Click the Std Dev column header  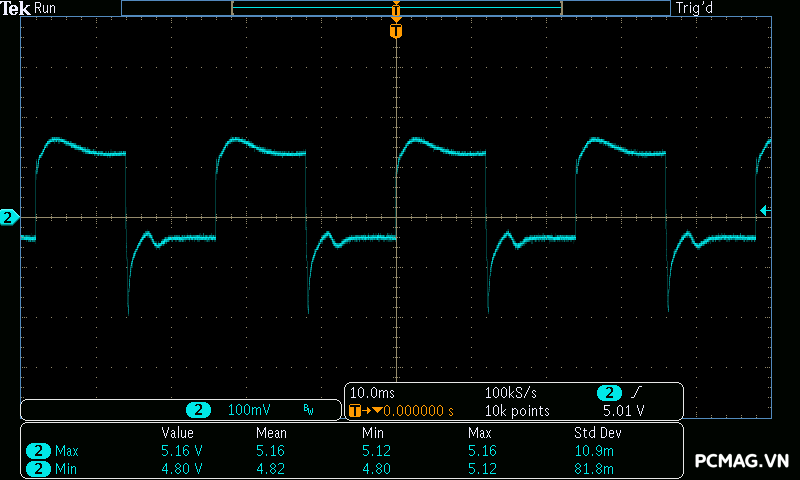(595, 433)
